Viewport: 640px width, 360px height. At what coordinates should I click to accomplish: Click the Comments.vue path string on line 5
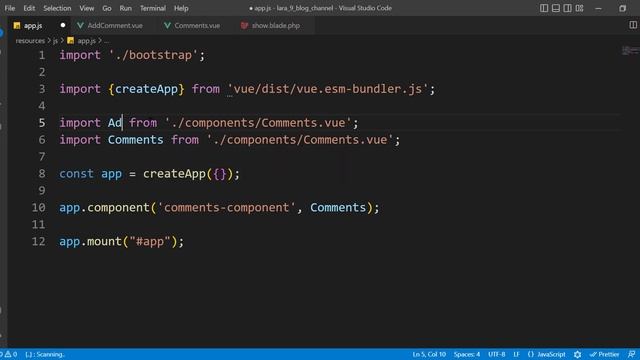[x=258, y=123]
